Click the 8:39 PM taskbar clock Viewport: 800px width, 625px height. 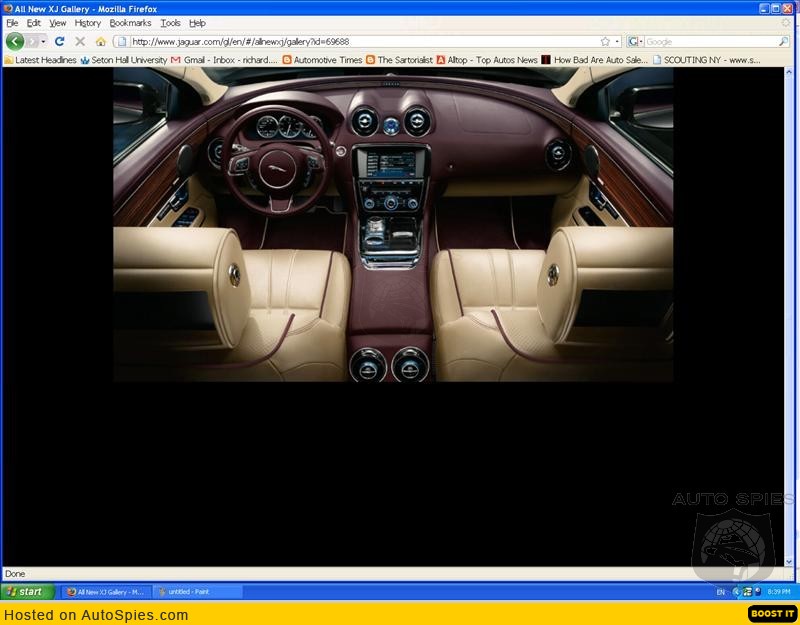click(779, 592)
